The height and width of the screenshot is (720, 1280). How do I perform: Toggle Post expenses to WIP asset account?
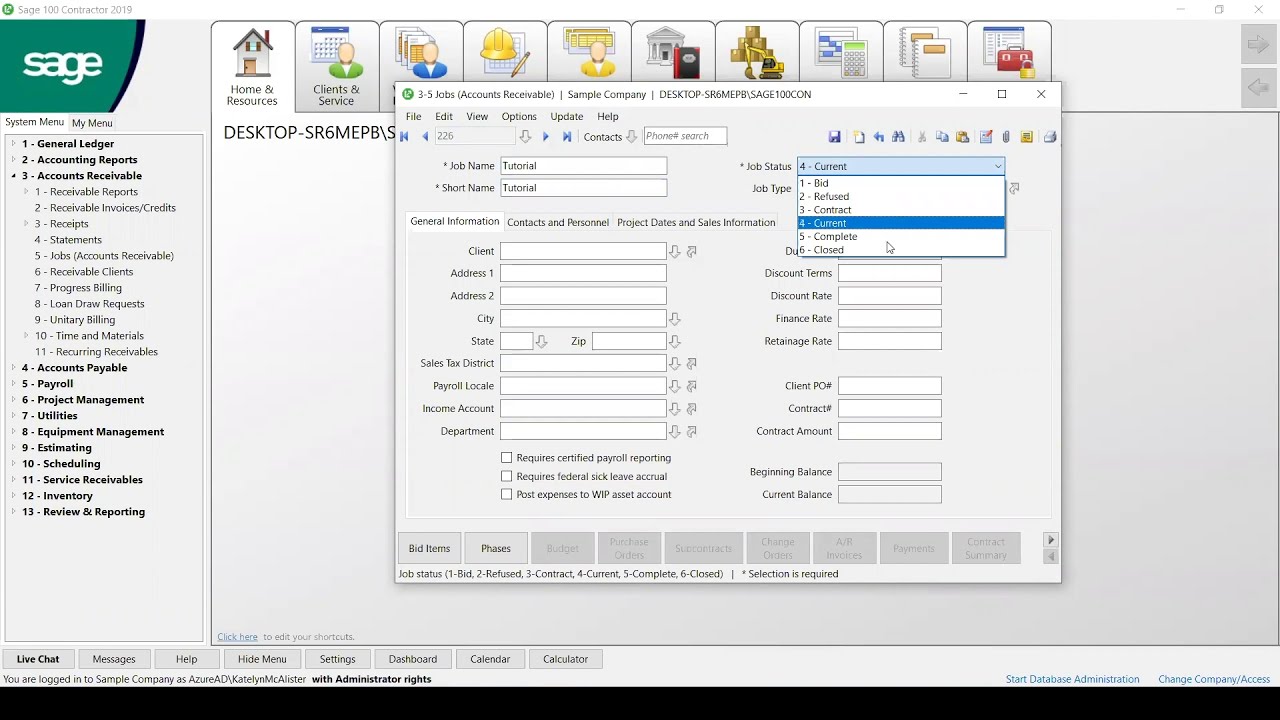point(507,495)
